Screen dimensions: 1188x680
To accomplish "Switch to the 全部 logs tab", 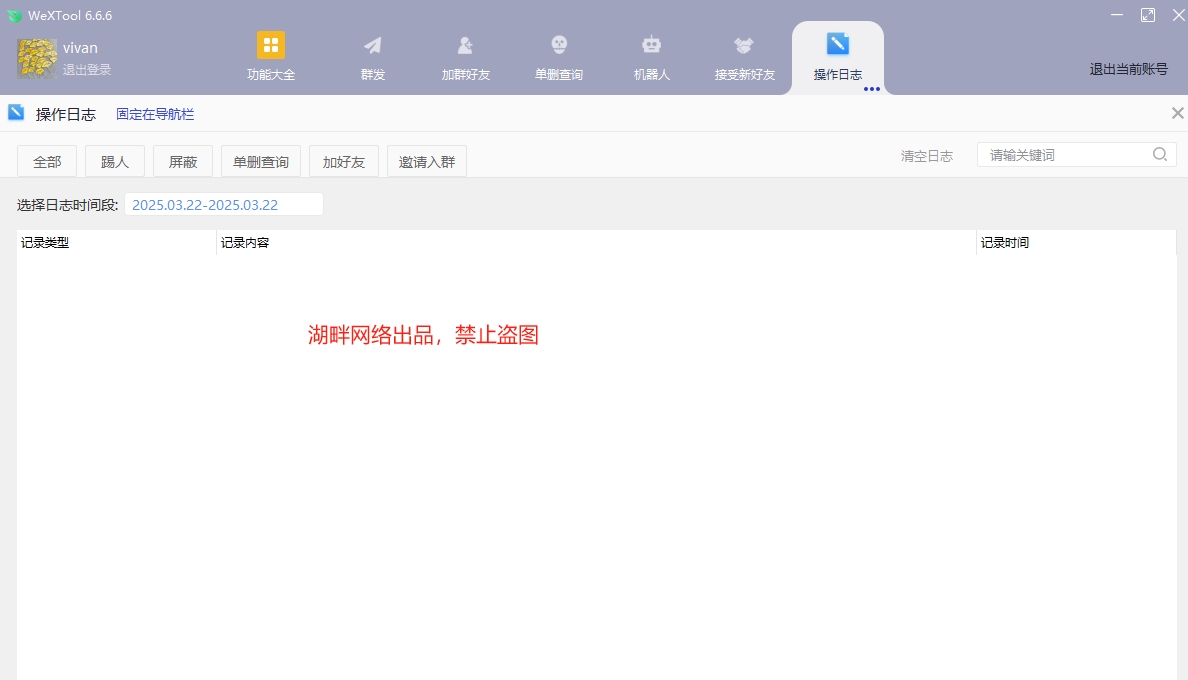I will 46,160.
